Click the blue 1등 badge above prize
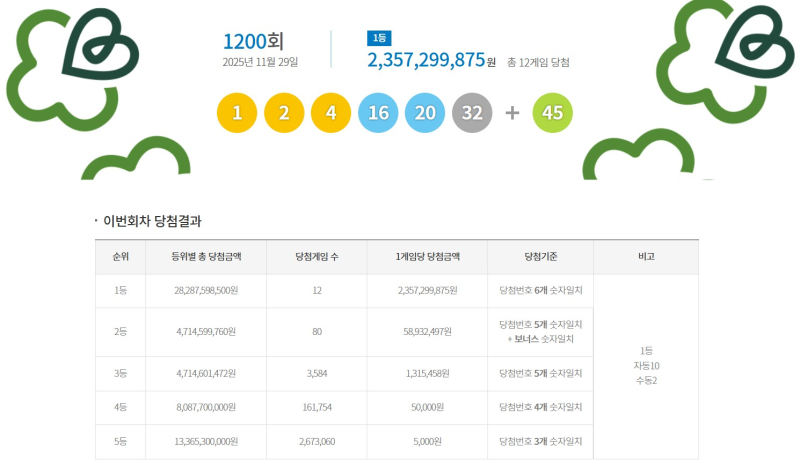Viewport: 800px width, 469px height. click(x=379, y=38)
